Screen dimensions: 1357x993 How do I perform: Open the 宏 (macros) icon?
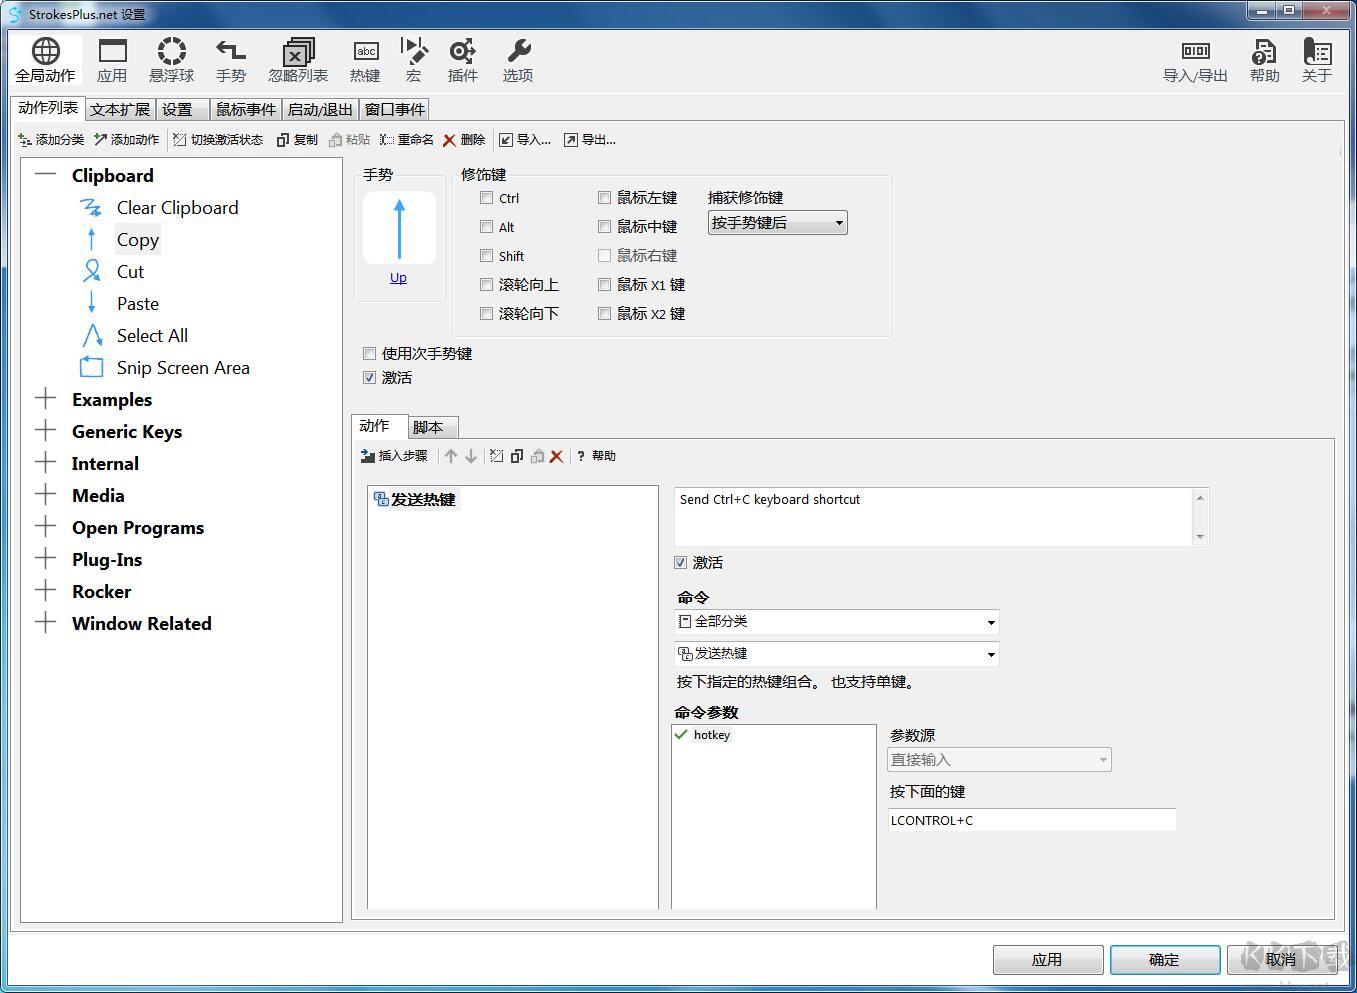414,60
